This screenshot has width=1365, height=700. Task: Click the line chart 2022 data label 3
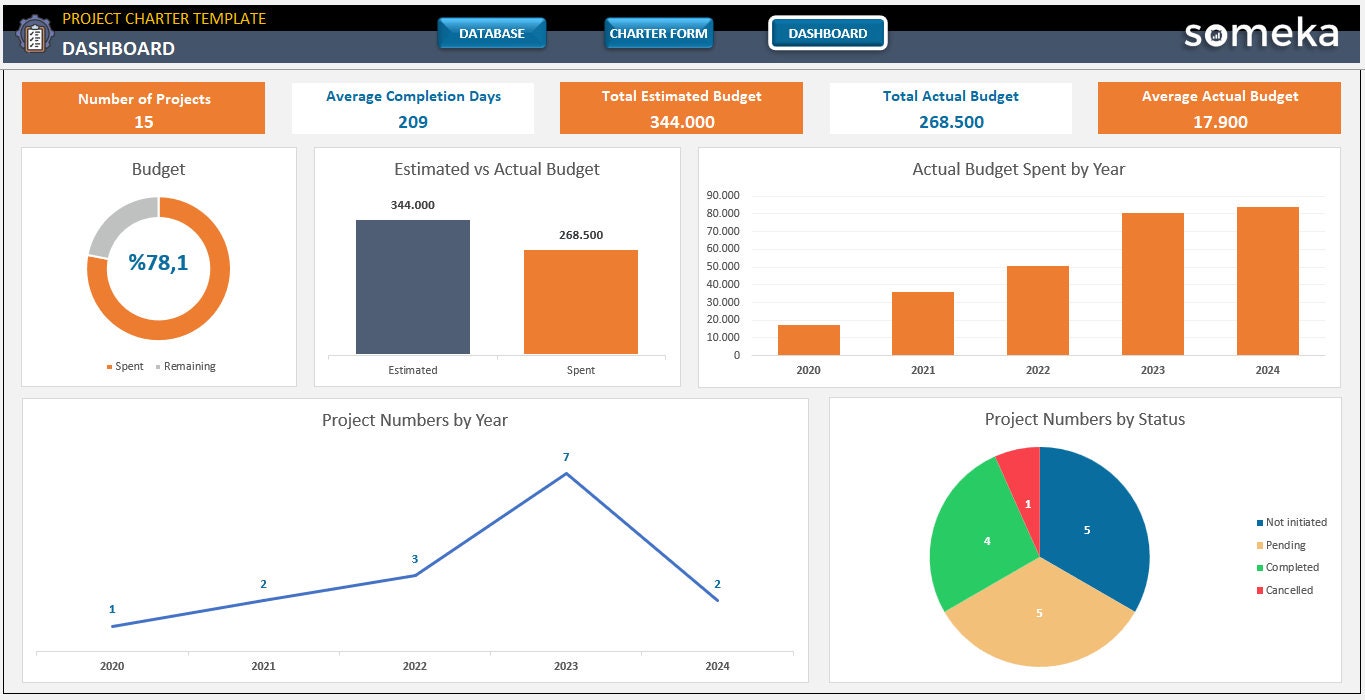415,560
